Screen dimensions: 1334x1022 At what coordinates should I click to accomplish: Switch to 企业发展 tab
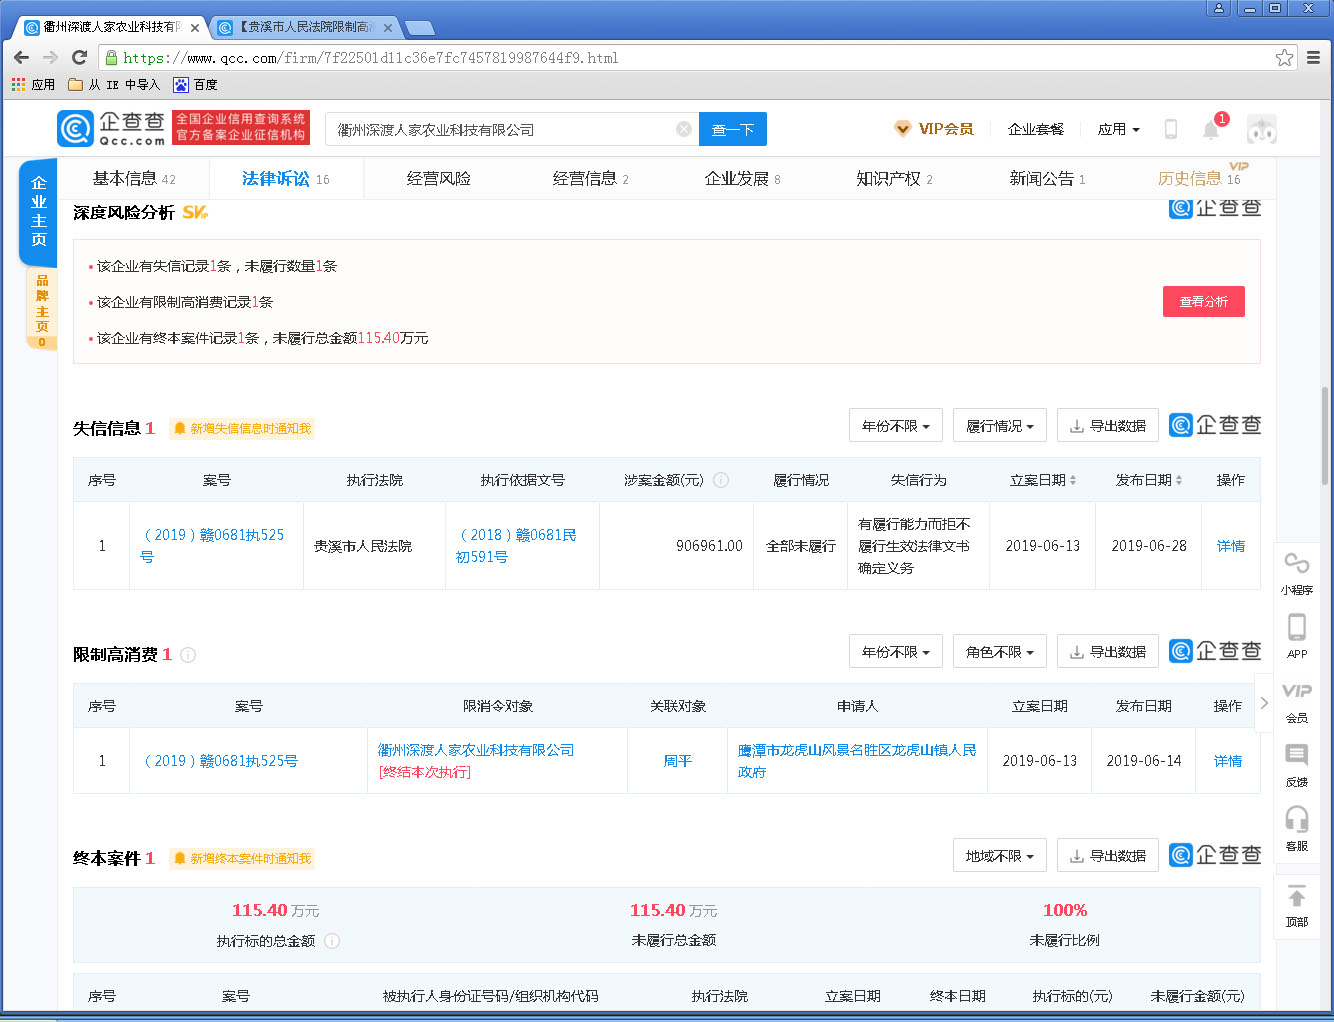tap(742, 179)
